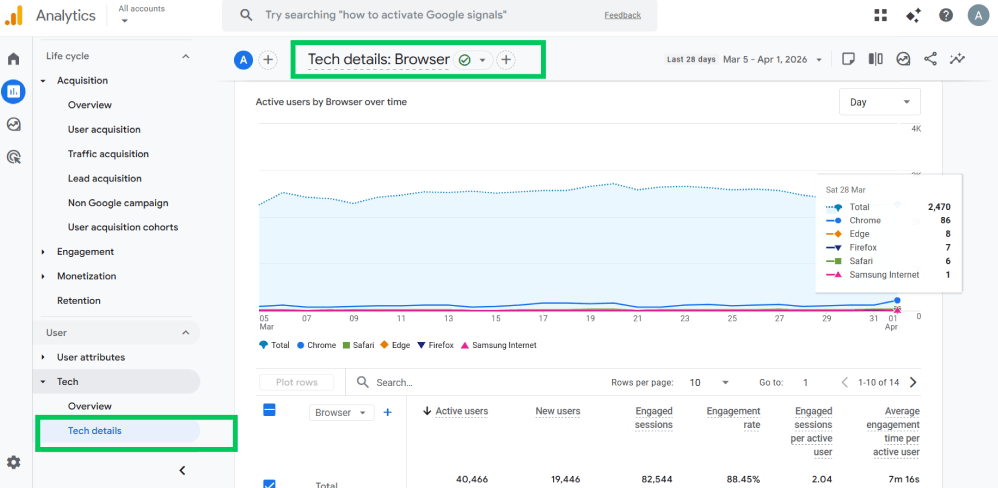Viewport: 998px width, 488px height.
Task: Expand the User attributes tree item
Action: tap(43, 358)
